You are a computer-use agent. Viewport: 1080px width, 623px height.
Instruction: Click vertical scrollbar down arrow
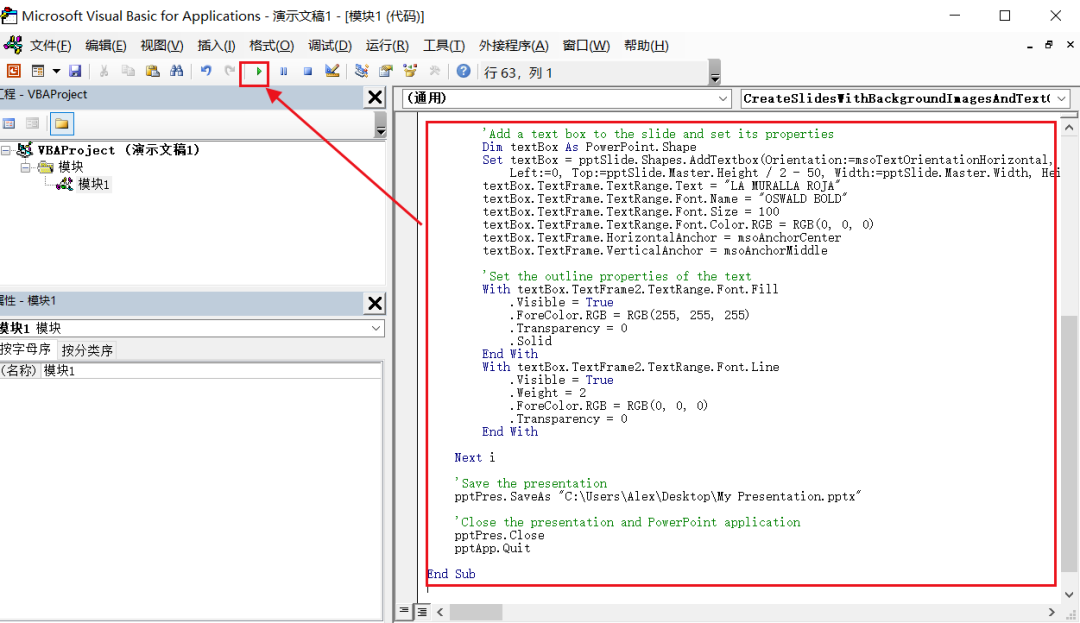click(1068, 594)
